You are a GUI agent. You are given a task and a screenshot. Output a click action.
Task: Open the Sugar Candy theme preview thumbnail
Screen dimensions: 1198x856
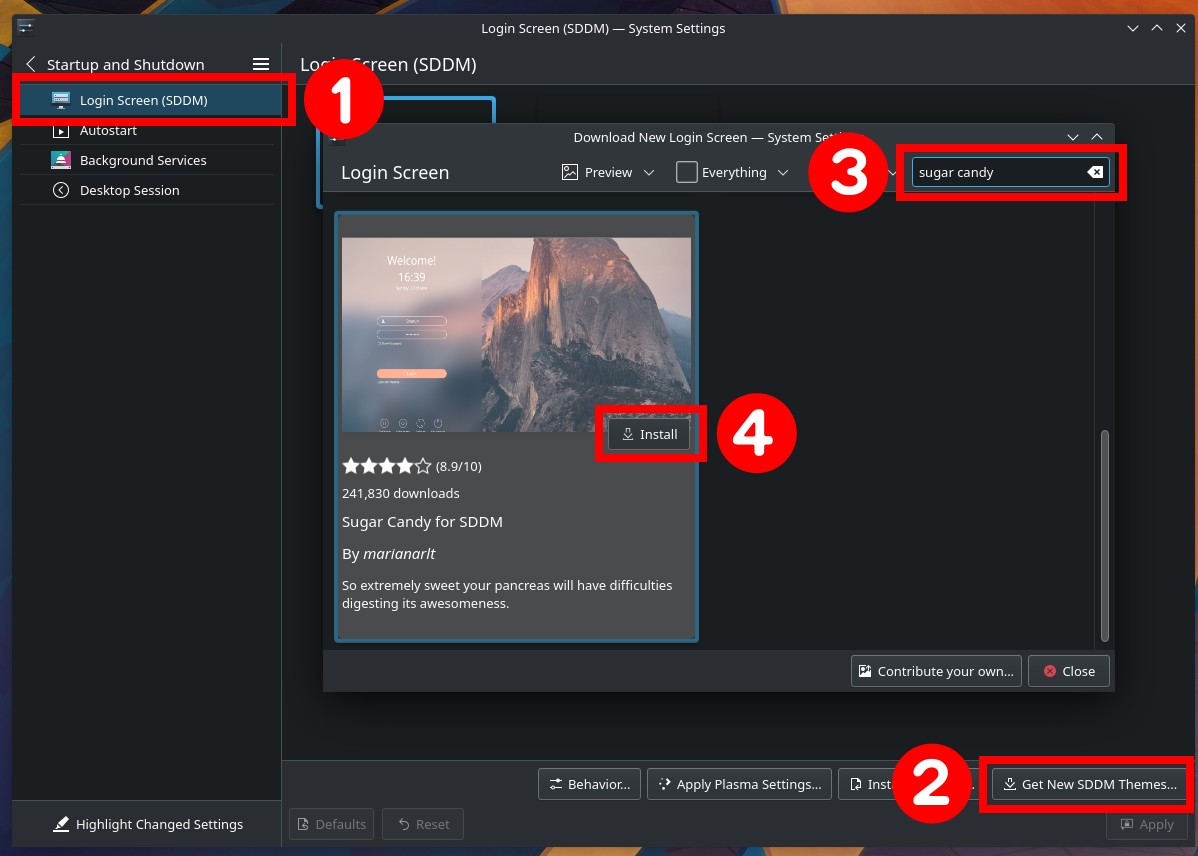coord(516,334)
